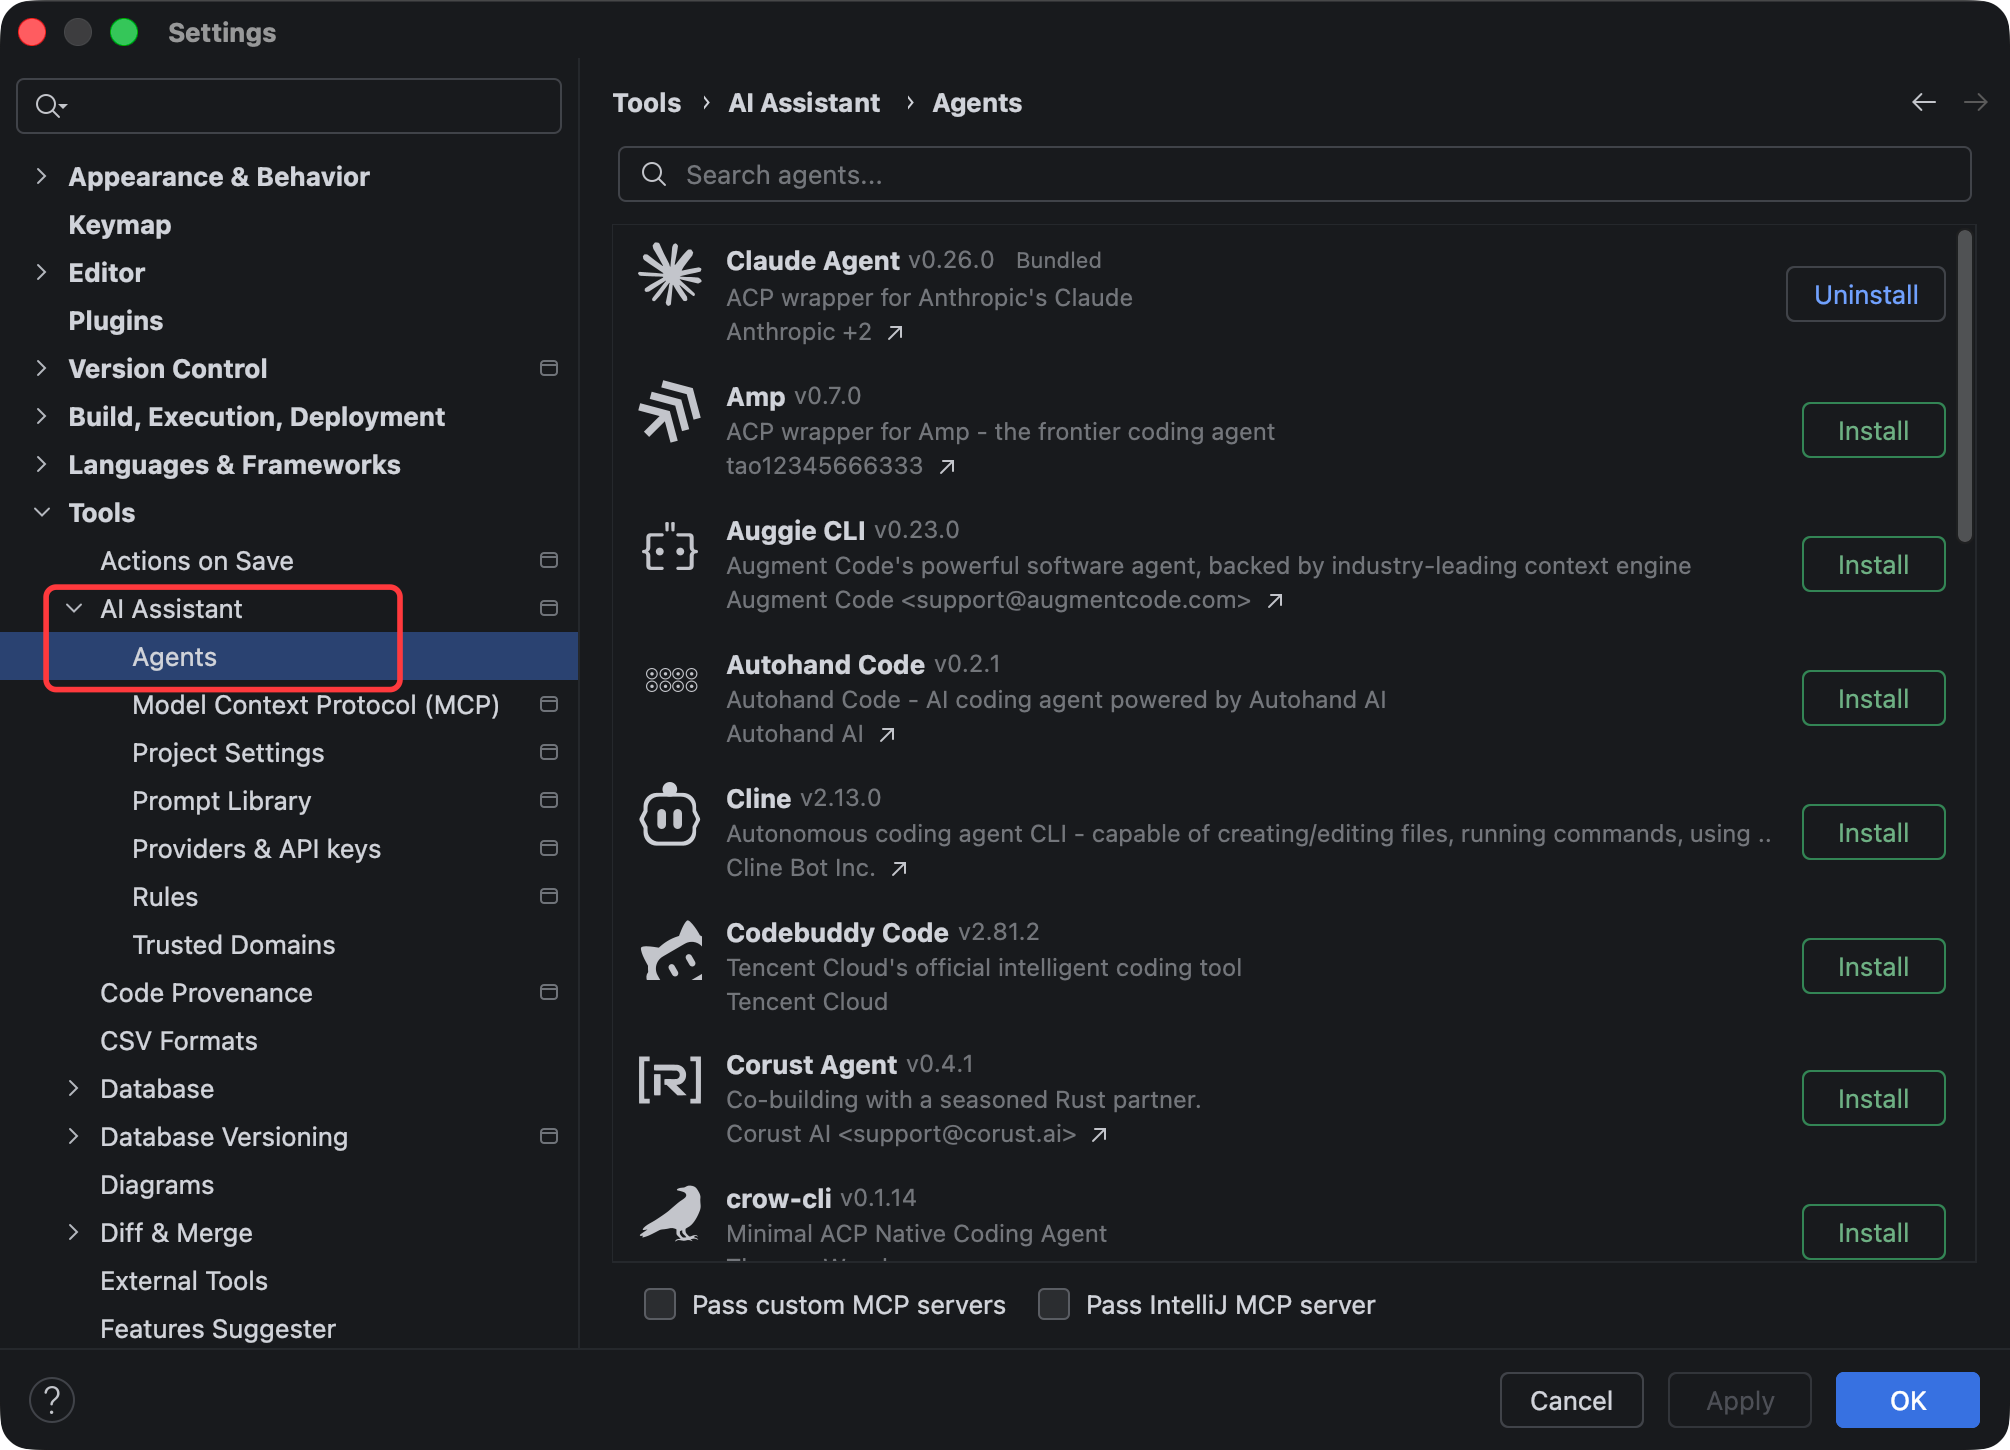Image resolution: width=2010 pixels, height=1450 pixels.
Task: Install the Auggie CLI agent
Action: pyautogui.click(x=1873, y=564)
